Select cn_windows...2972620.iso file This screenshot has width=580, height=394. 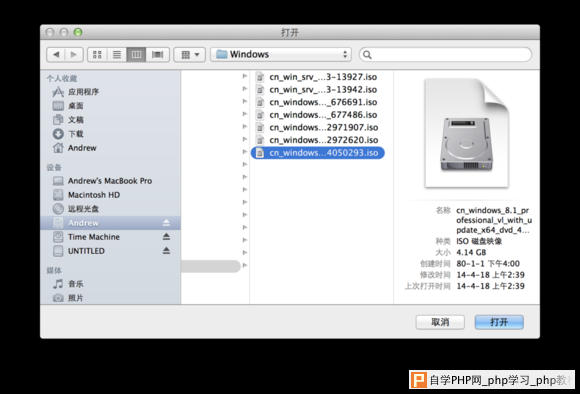pyautogui.click(x=317, y=140)
